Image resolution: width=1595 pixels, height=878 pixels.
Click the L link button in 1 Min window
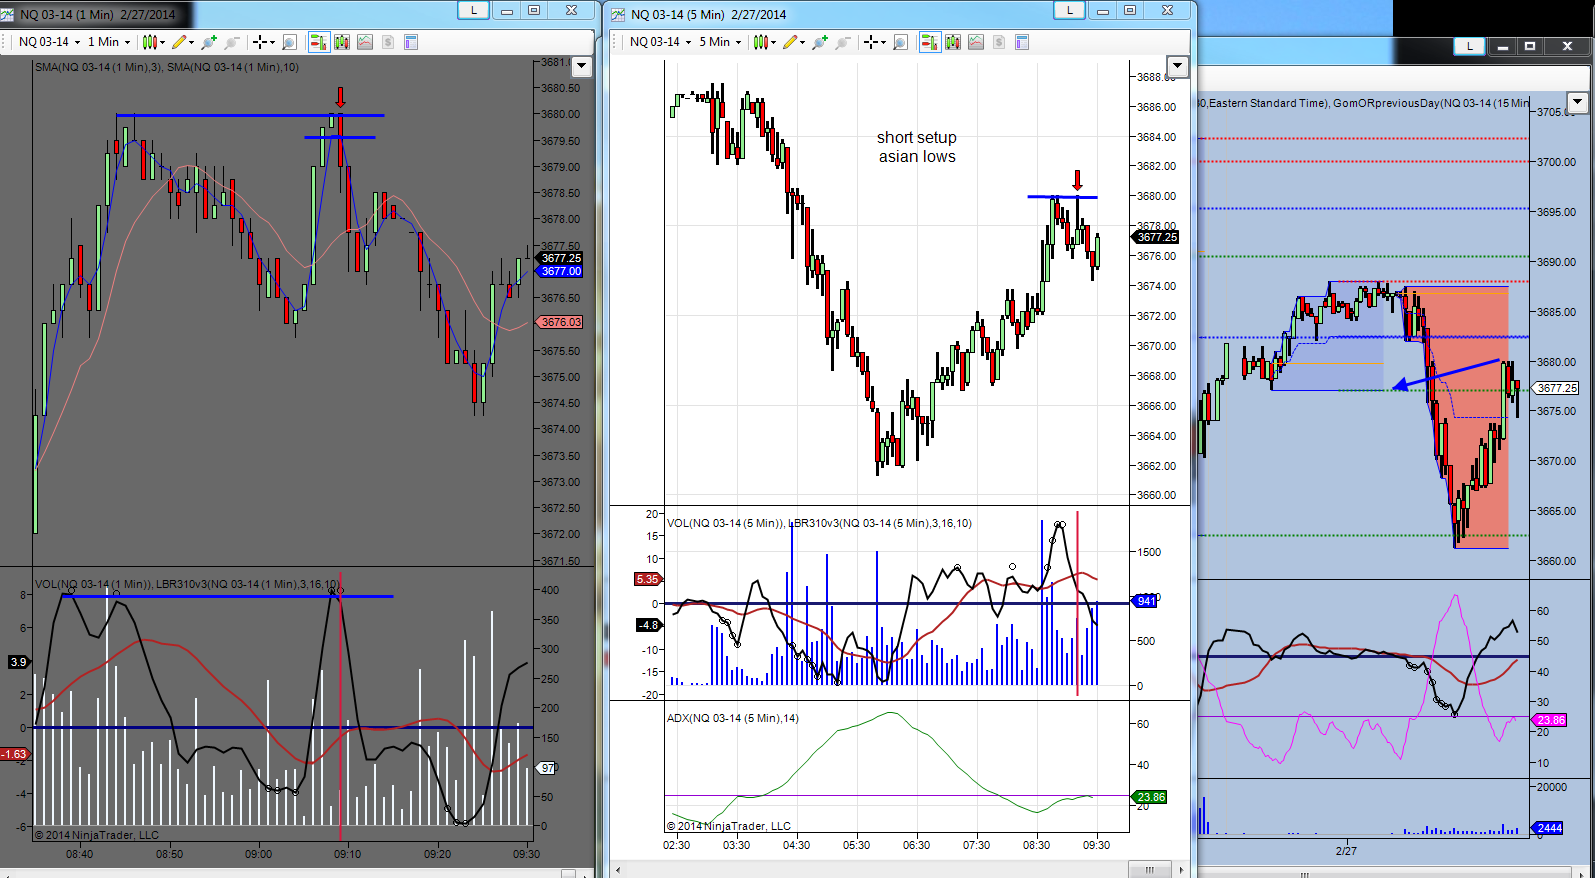(473, 10)
